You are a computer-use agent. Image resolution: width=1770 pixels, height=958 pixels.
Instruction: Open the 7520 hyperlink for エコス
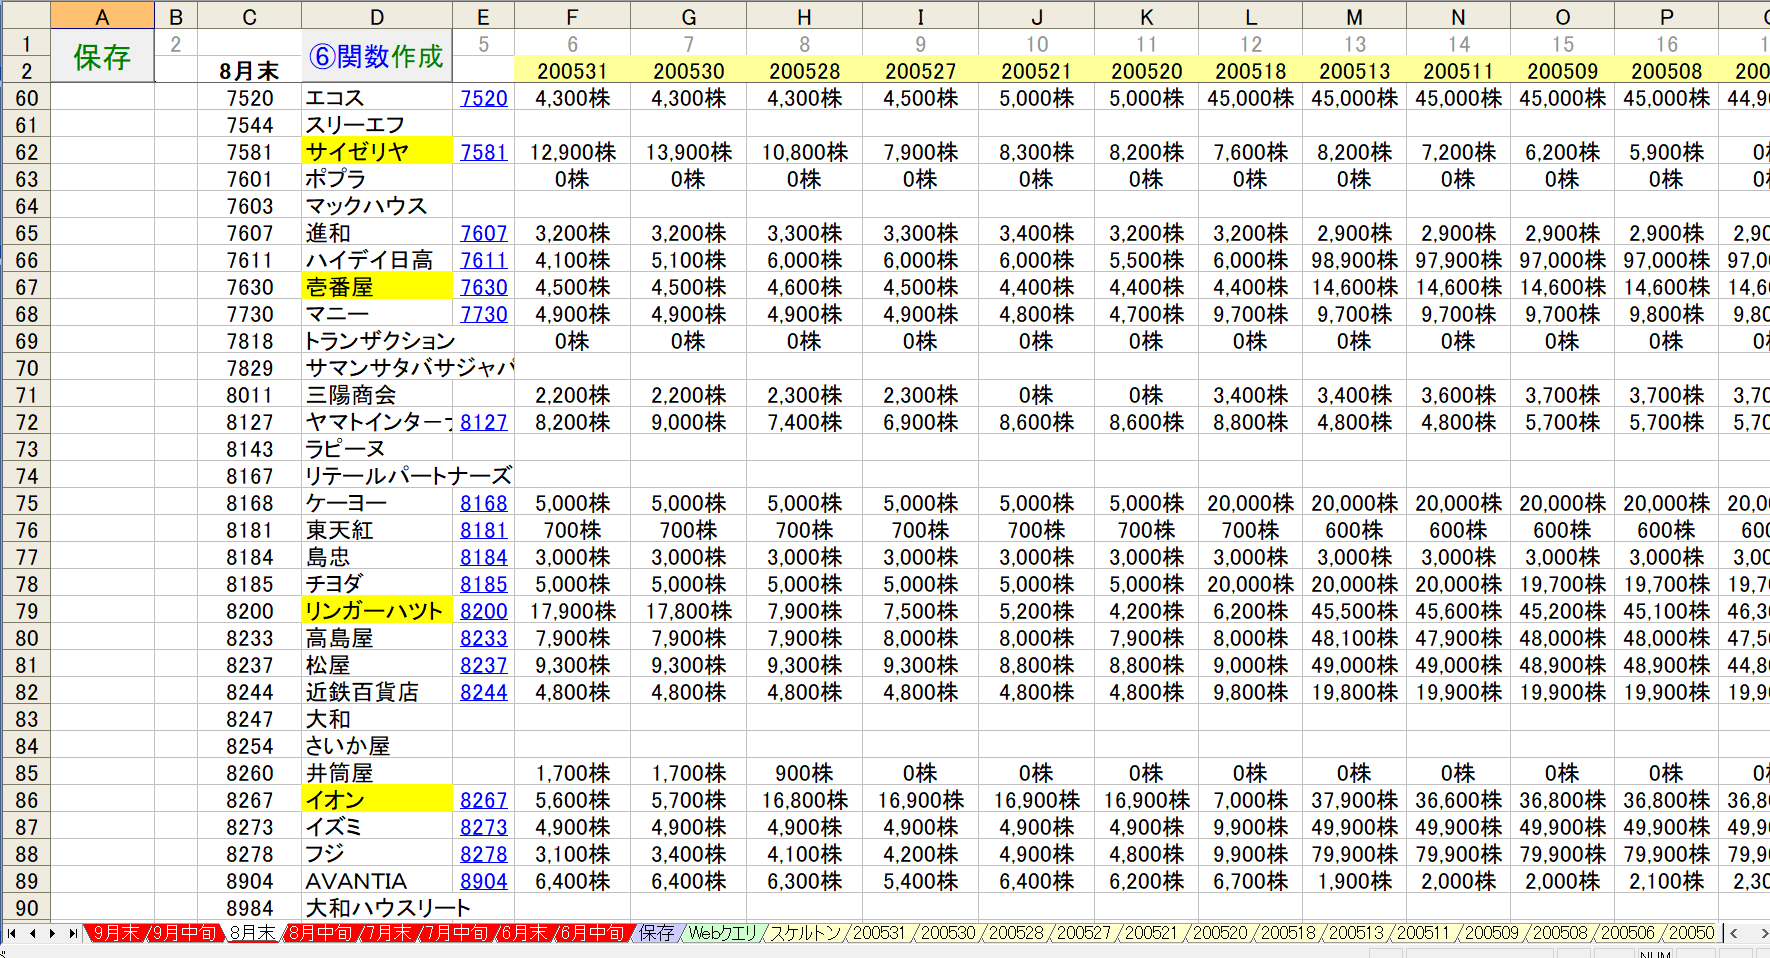[x=484, y=98]
